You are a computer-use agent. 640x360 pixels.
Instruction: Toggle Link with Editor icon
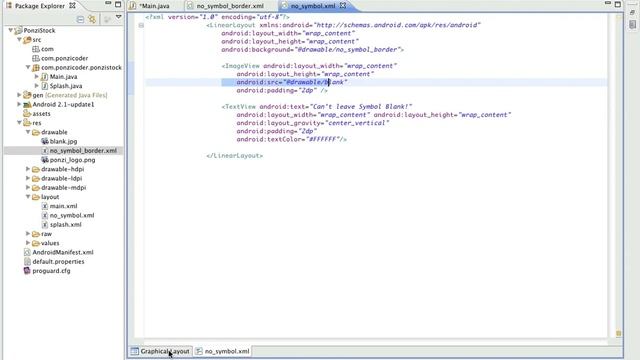pos(92,19)
